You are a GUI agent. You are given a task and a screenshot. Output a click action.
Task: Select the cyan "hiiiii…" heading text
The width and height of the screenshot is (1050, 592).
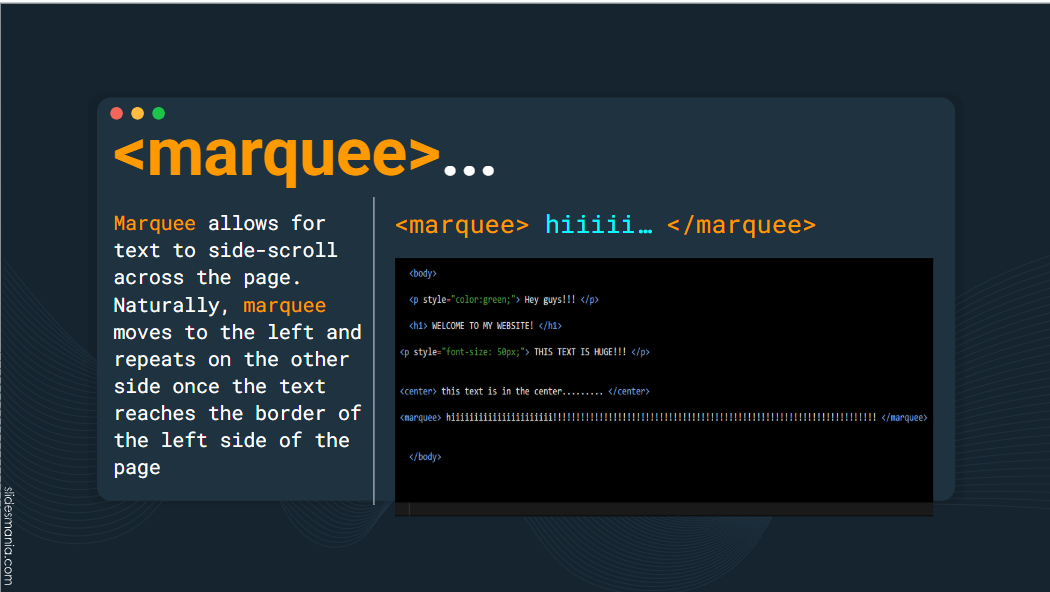click(598, 225)
